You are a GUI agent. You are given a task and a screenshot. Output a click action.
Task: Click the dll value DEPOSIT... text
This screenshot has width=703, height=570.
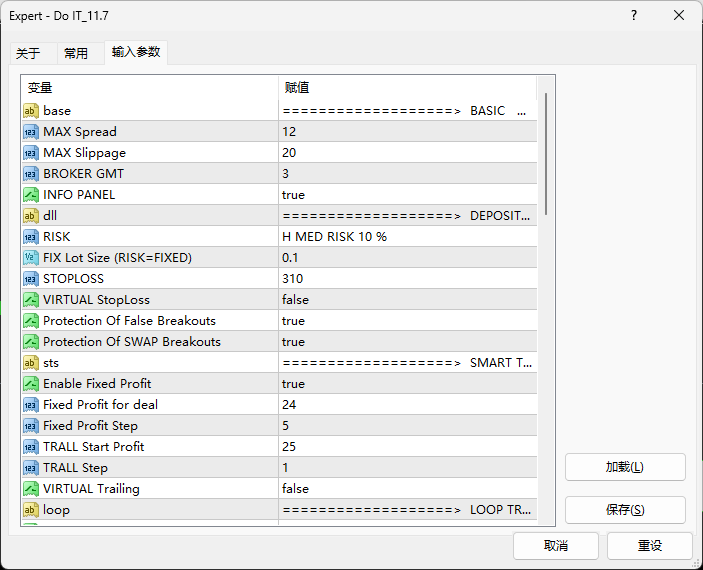[x=408, y=216]
